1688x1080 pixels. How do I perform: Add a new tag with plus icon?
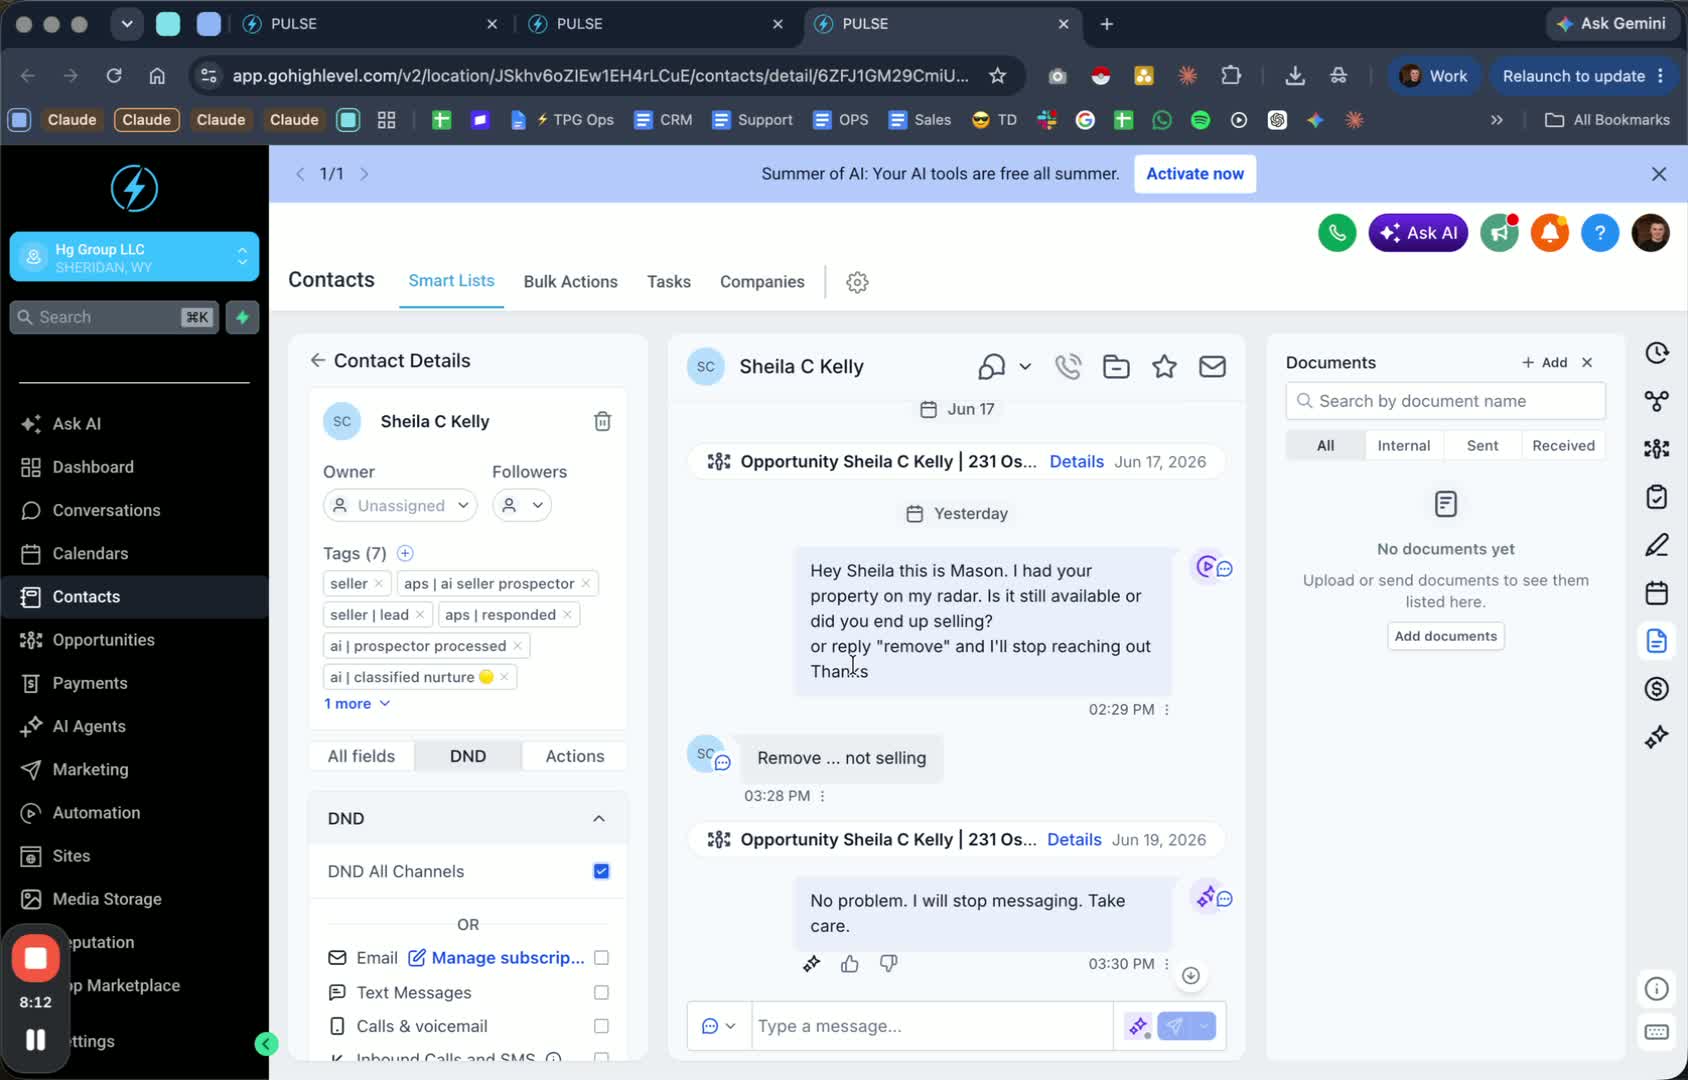pos(405,553)
